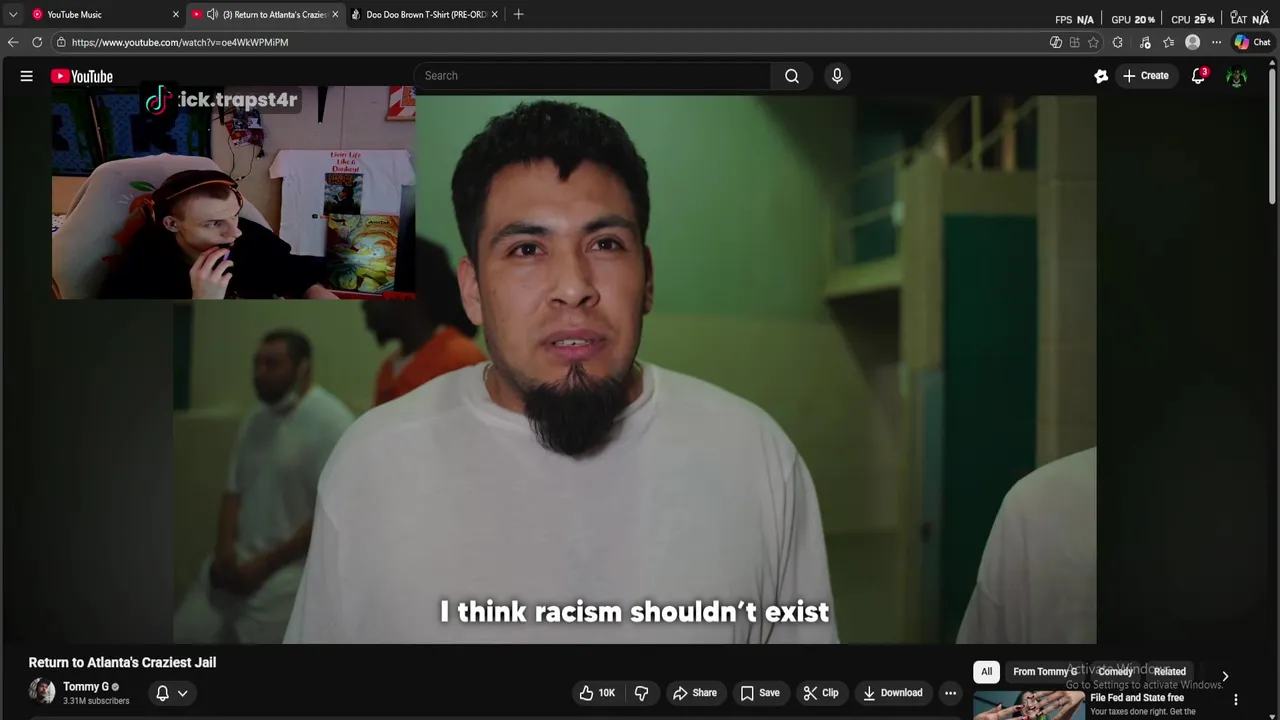The image size is (1280, 720).
Task: Open the browser extensions puzzle icon
Action: click(x=1118, y=42)
